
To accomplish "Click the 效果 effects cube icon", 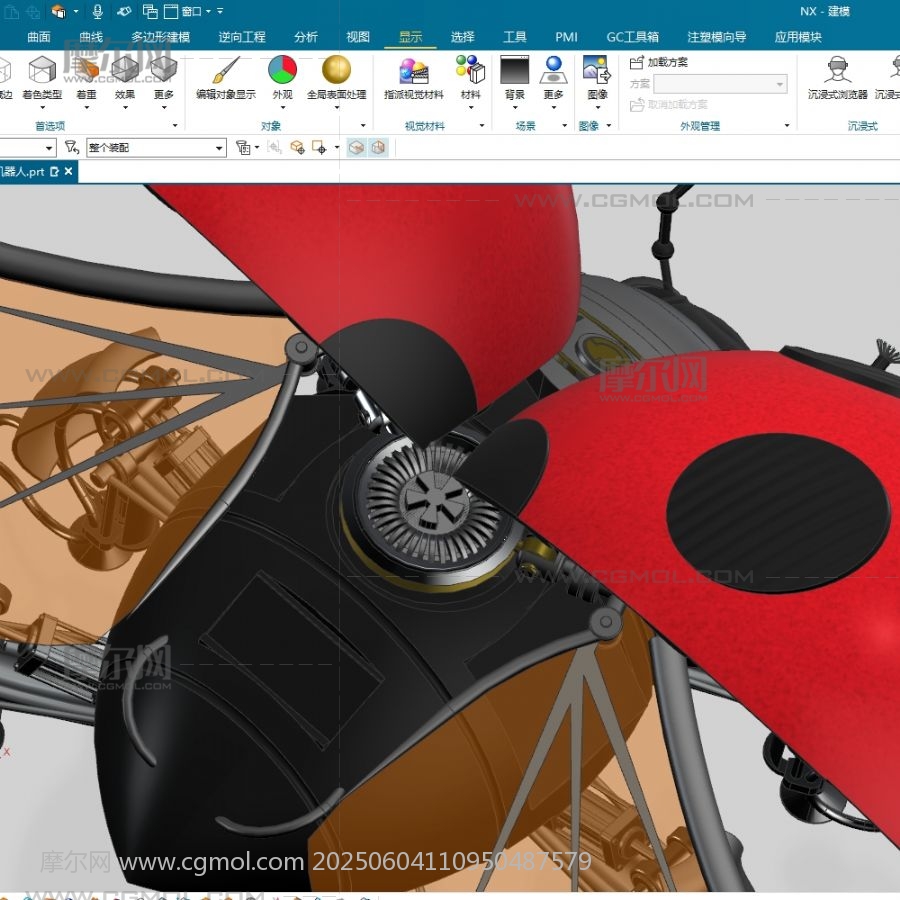I will click(125, 69).
